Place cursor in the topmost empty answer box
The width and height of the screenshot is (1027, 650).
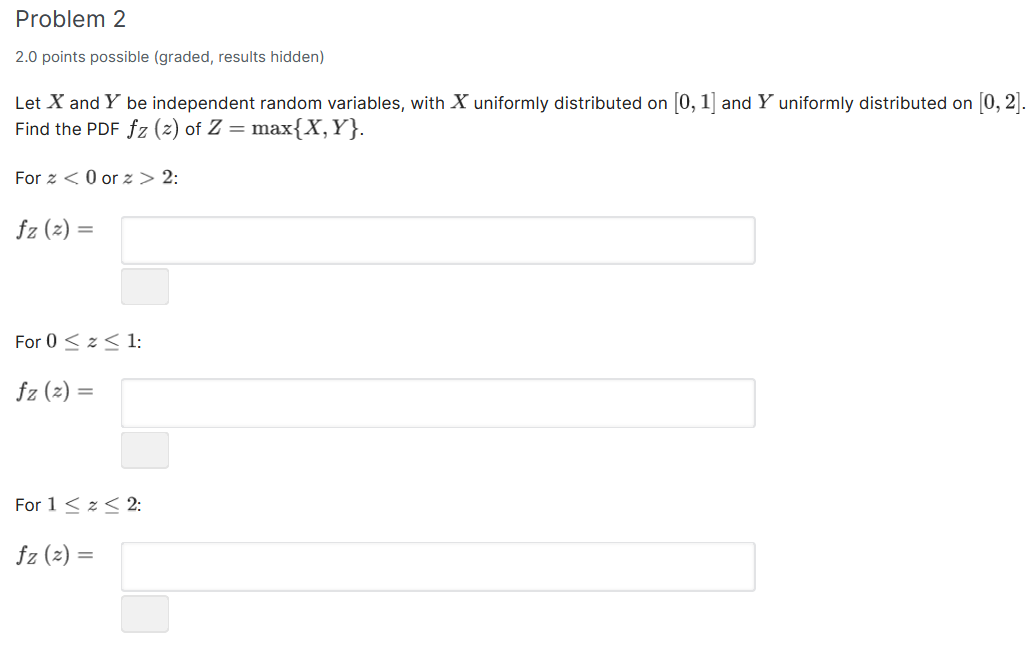[438, 240]
